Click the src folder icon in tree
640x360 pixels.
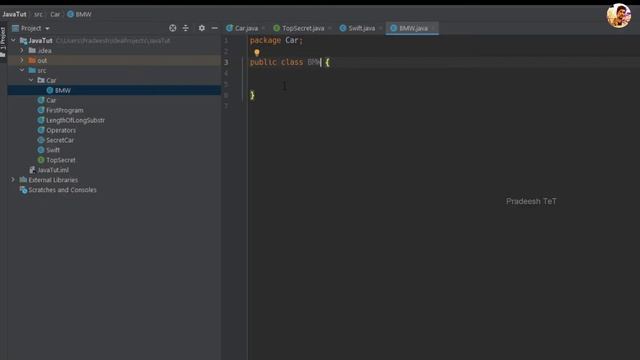pyautogui.click(x=32, y=70)
